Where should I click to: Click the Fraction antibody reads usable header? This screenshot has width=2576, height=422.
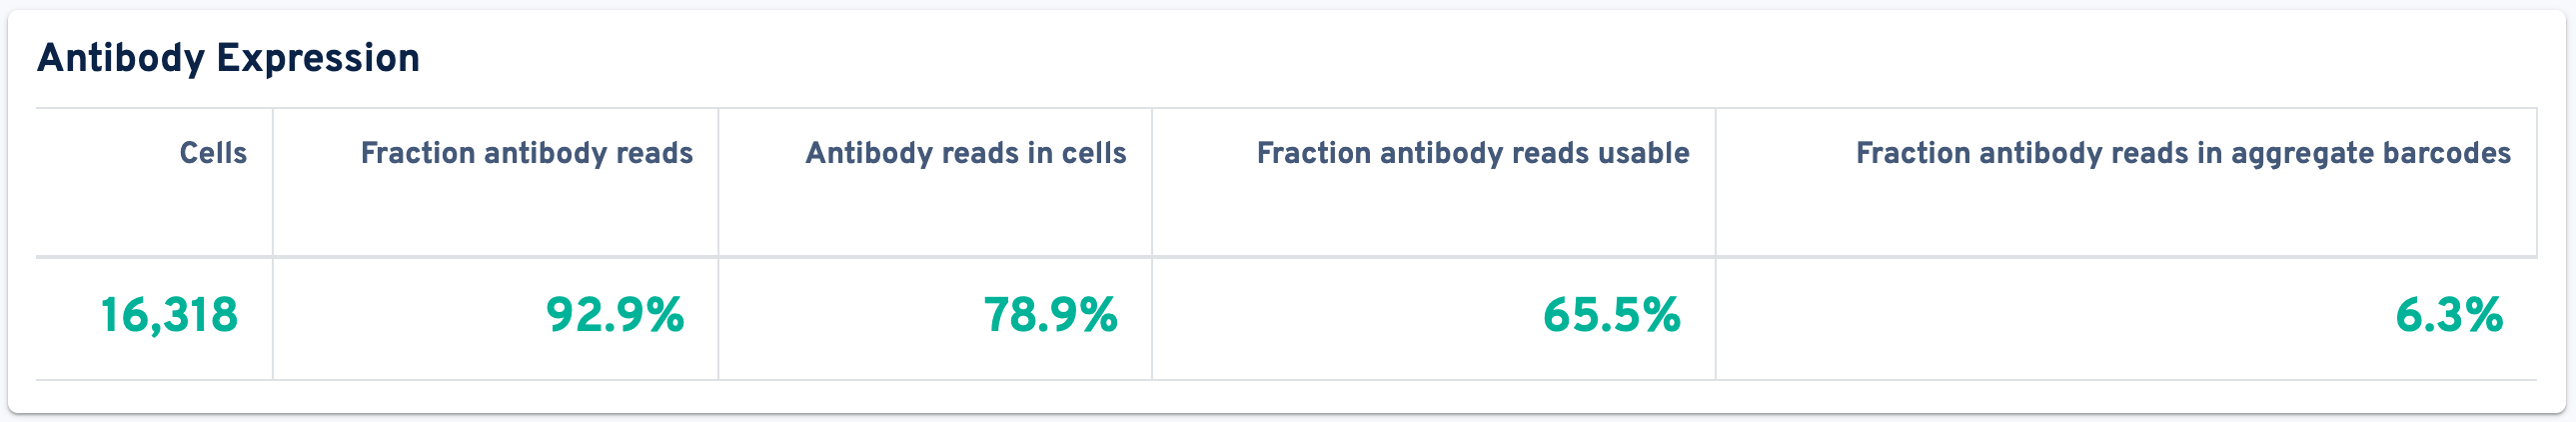click(1472, 153)
